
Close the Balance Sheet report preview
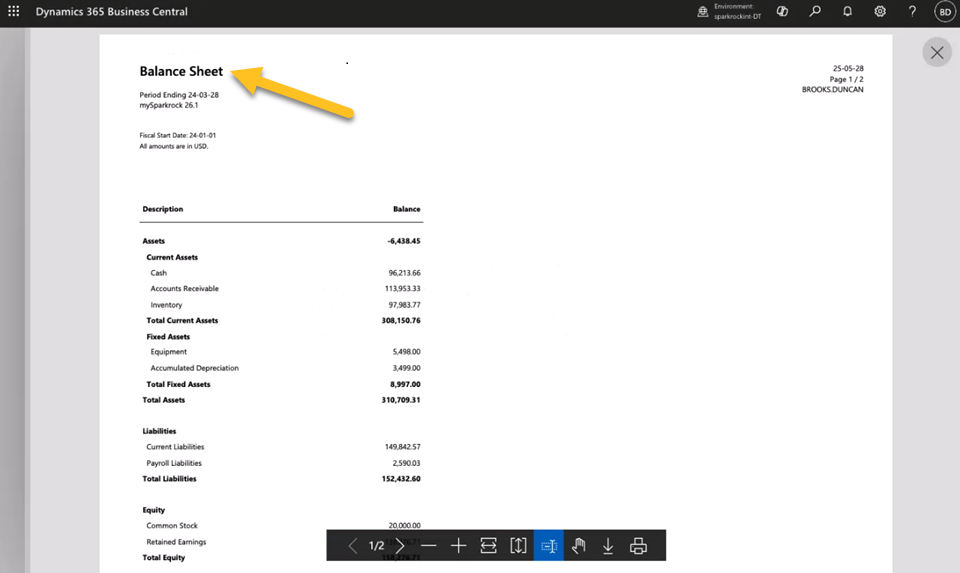[x=936, y=53]
